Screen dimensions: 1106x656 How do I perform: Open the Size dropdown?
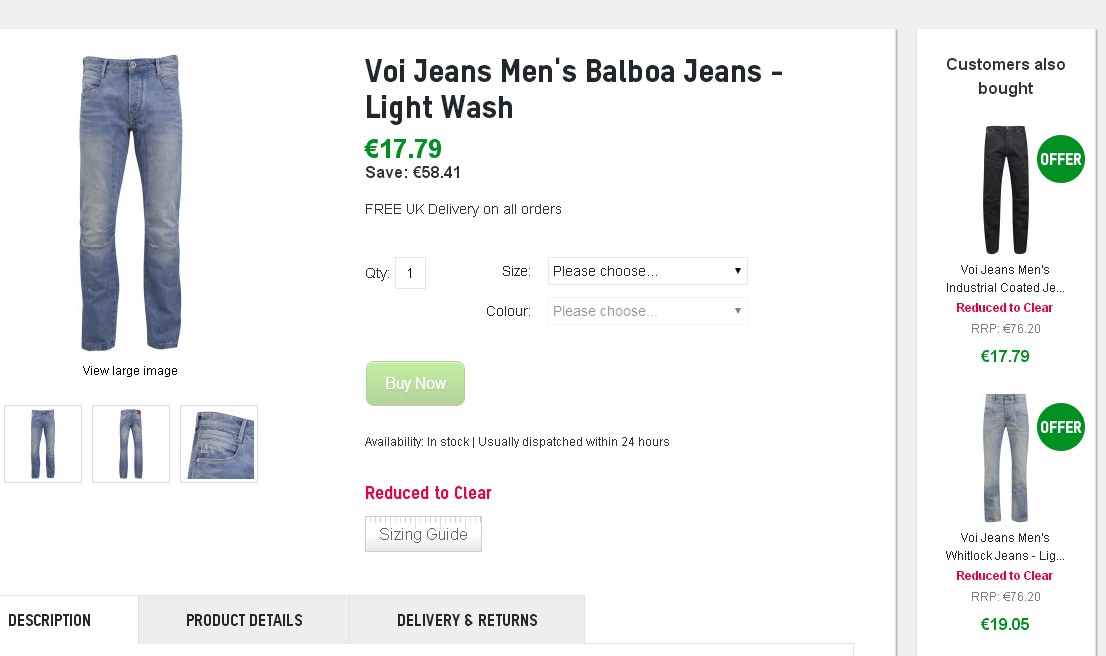(x=647, y=271)
